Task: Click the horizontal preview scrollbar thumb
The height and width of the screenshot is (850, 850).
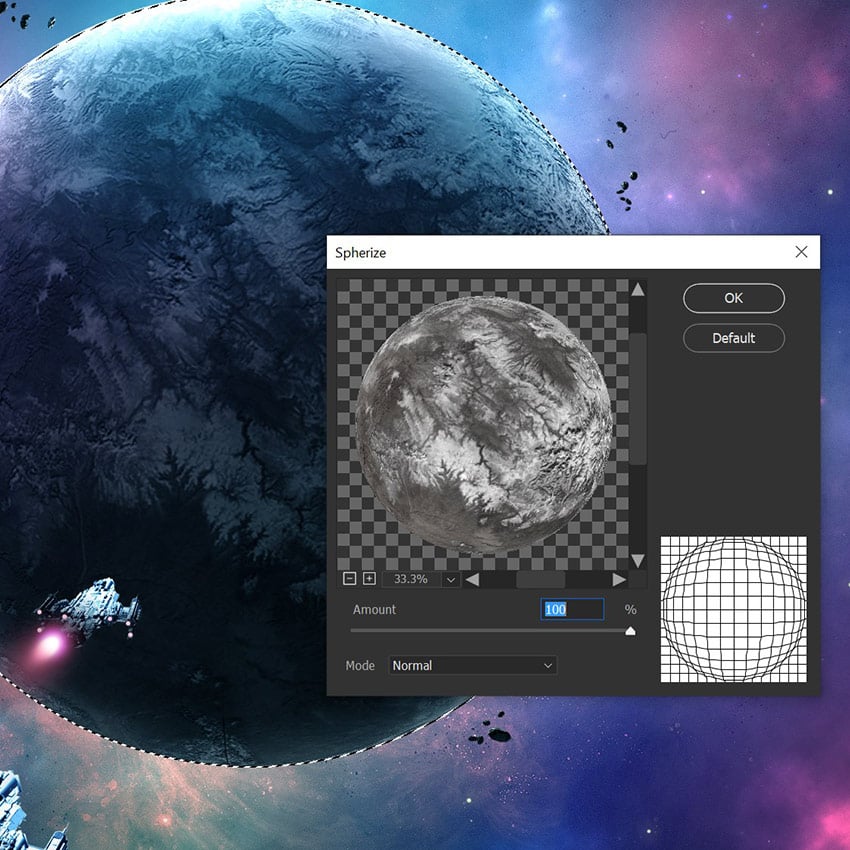Action: (x=540, y=579)
